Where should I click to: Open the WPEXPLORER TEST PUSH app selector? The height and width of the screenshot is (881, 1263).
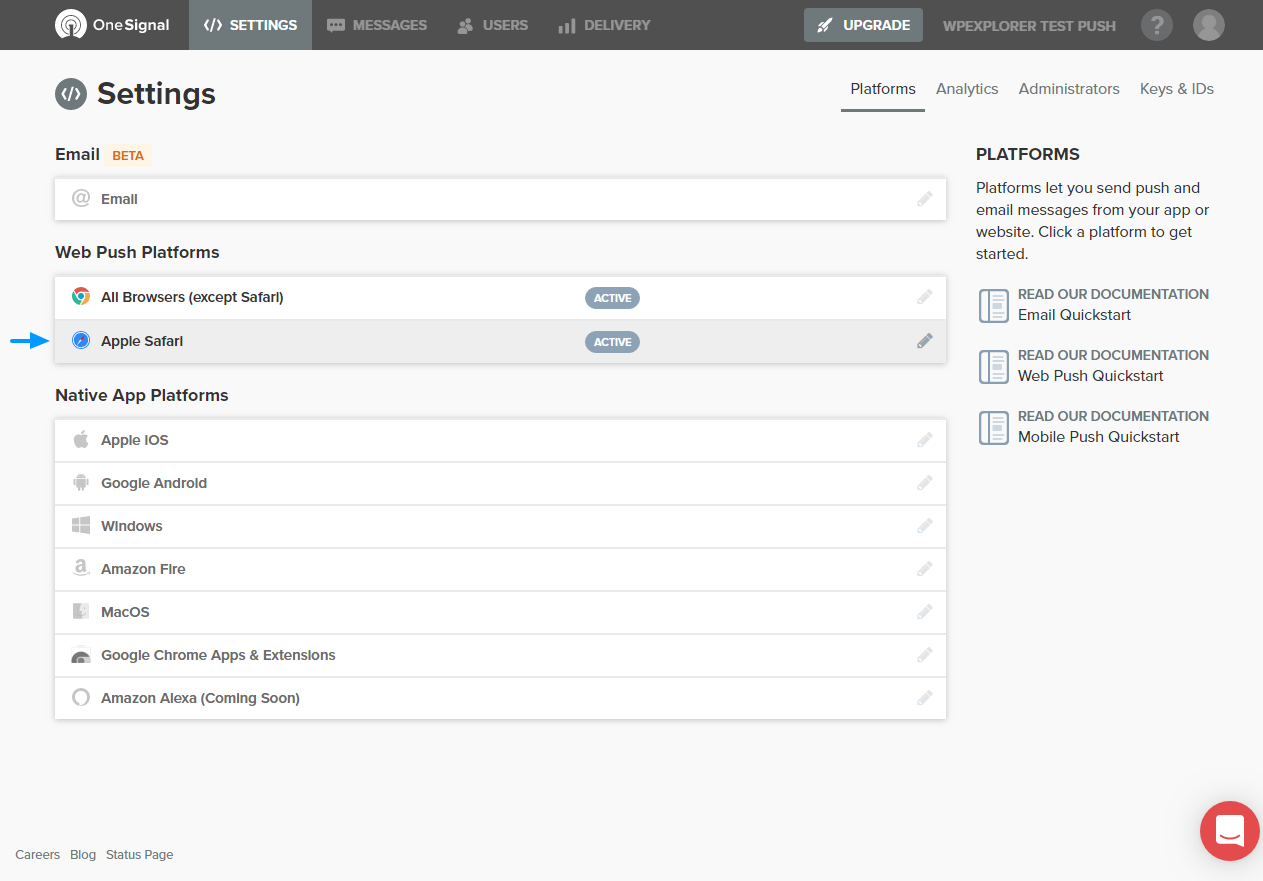tap(1029, 26)
